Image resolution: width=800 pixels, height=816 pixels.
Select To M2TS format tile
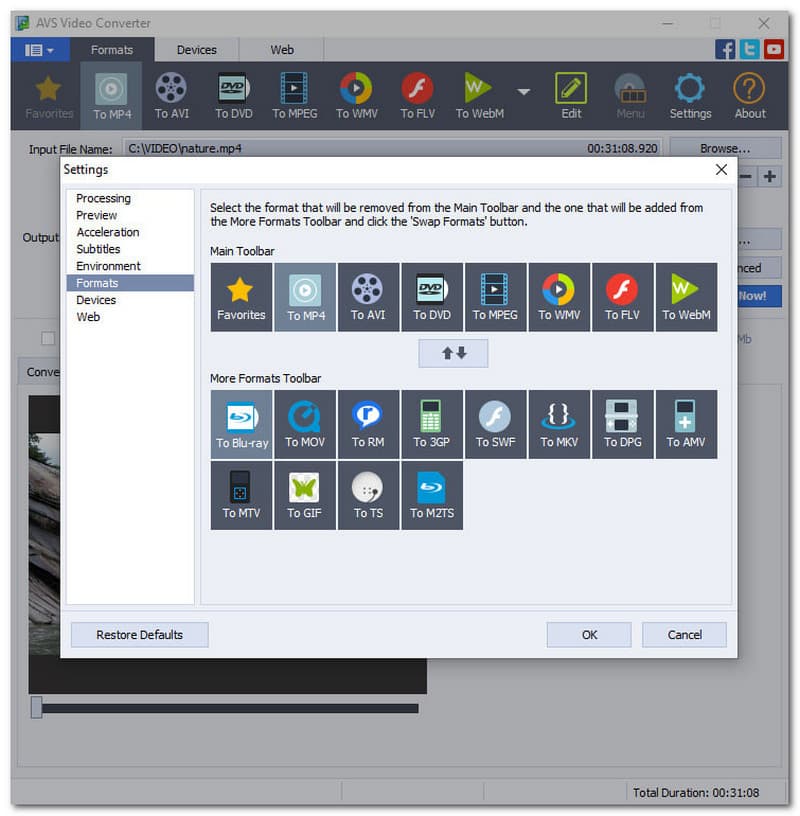pos(432,495)
